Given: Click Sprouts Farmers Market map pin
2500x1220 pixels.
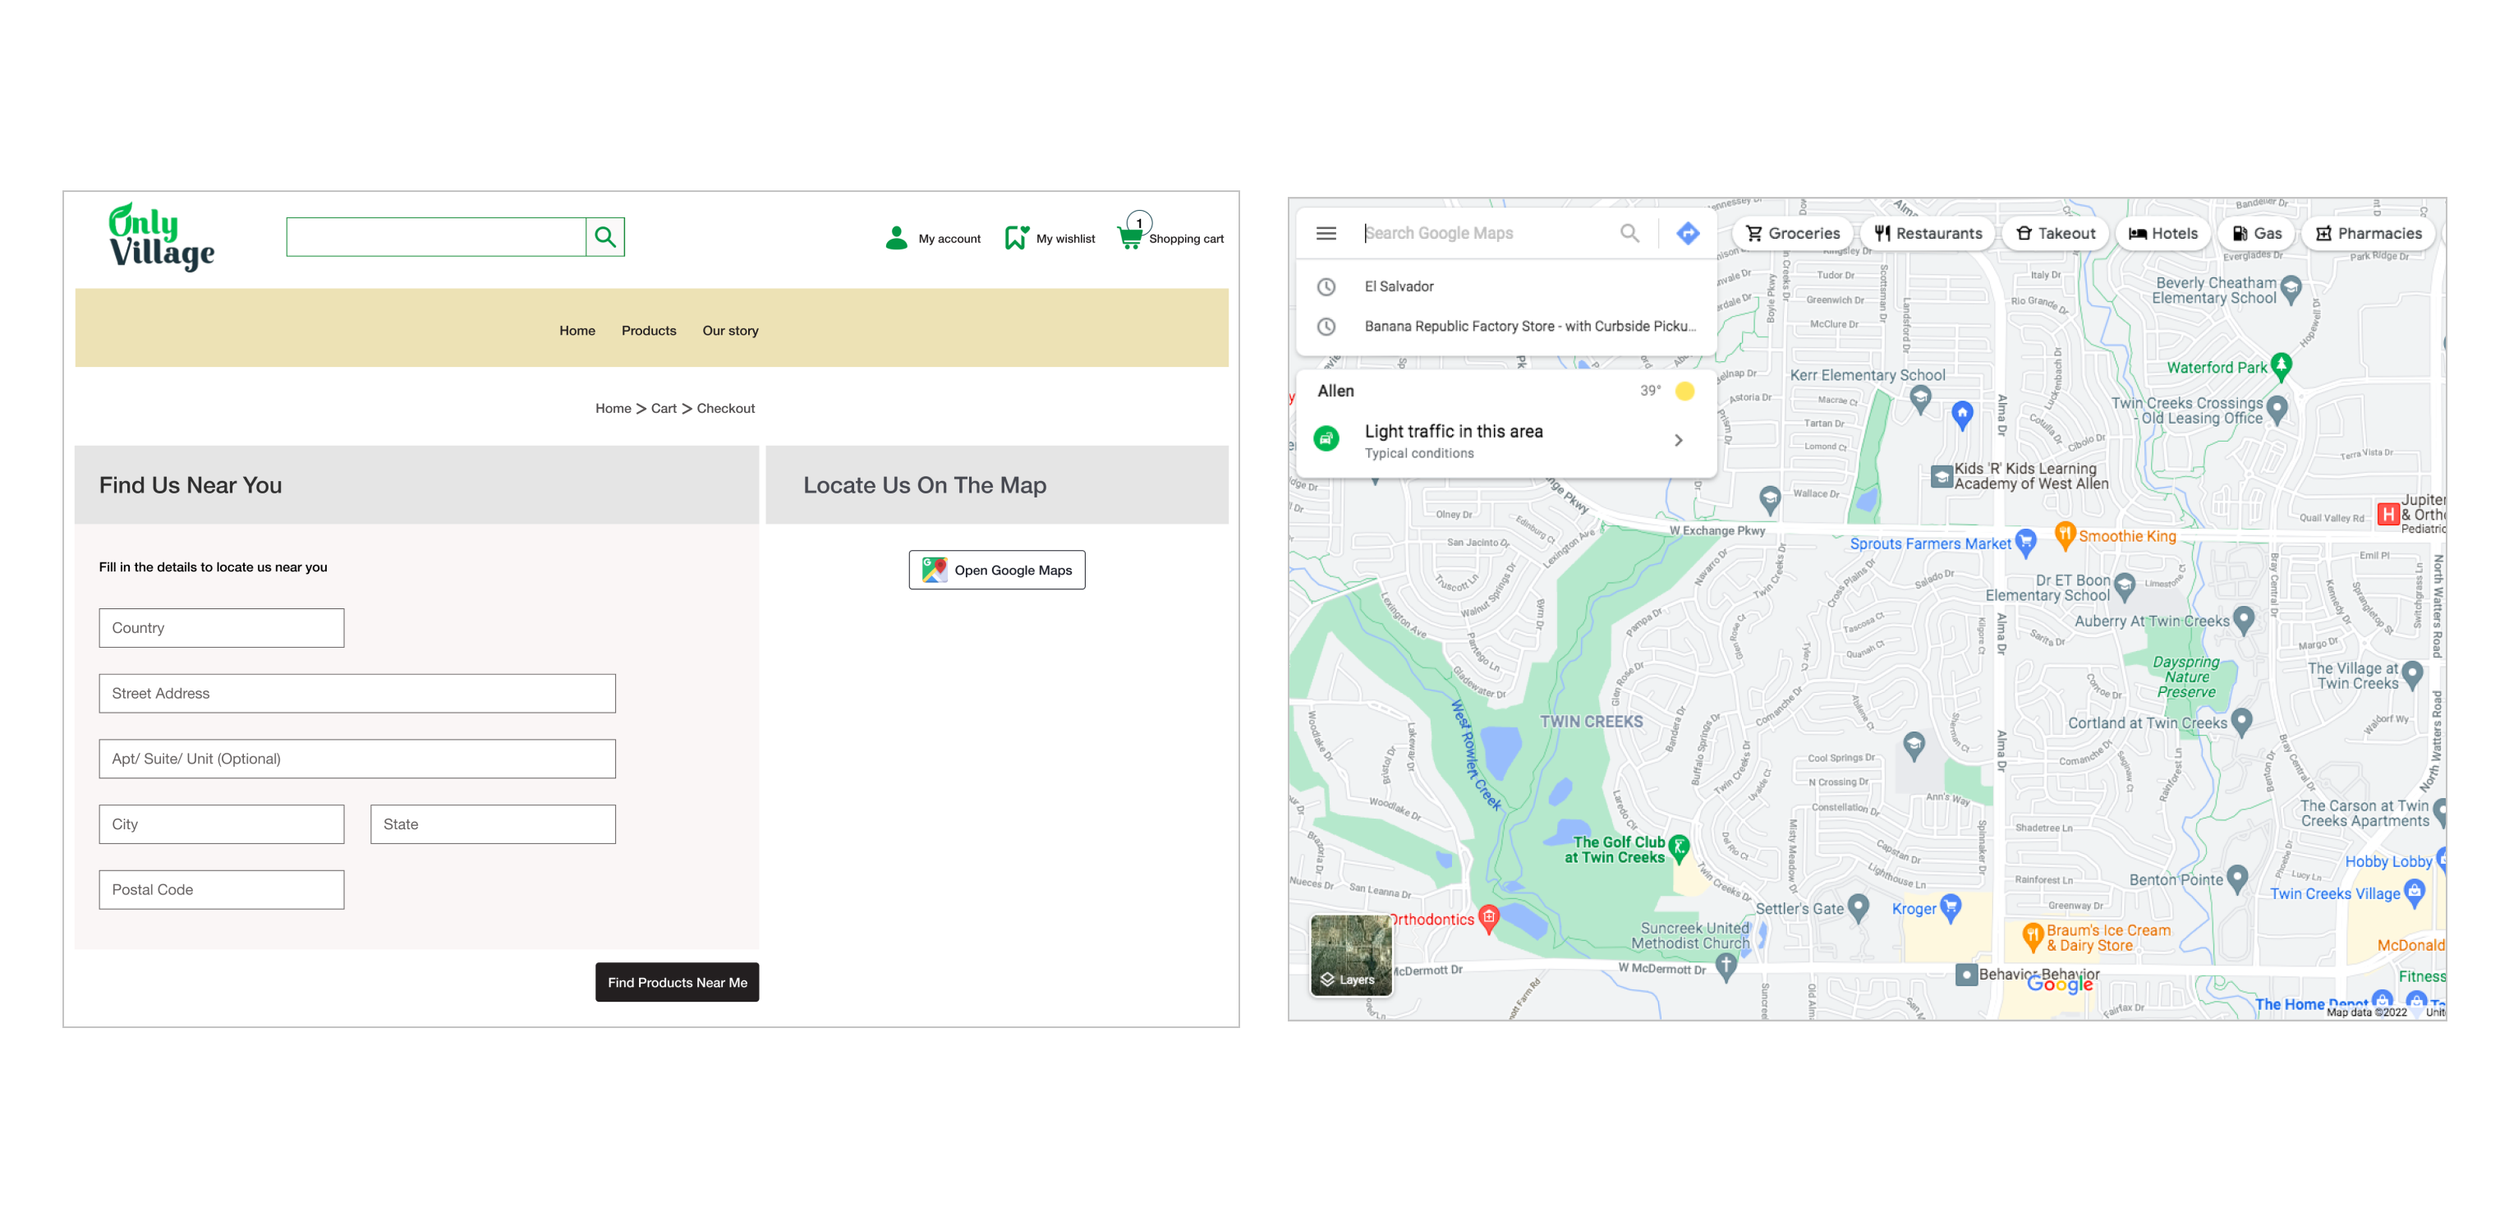Looking at the screenshot, I should click(2026, 541).
